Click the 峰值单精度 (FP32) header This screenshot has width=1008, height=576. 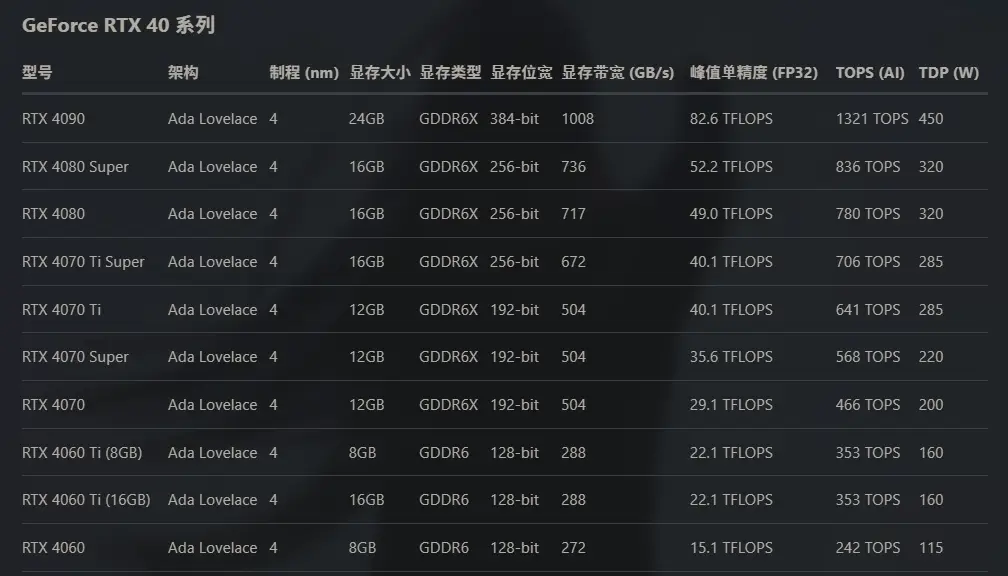tap(753, 73)
